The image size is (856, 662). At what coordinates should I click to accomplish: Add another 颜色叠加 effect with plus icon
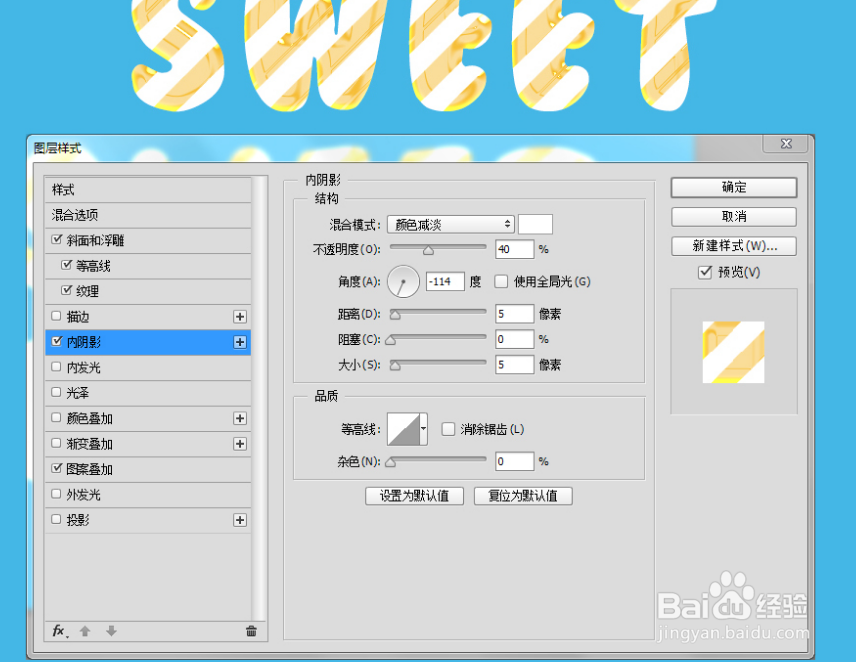pos(240,419)
